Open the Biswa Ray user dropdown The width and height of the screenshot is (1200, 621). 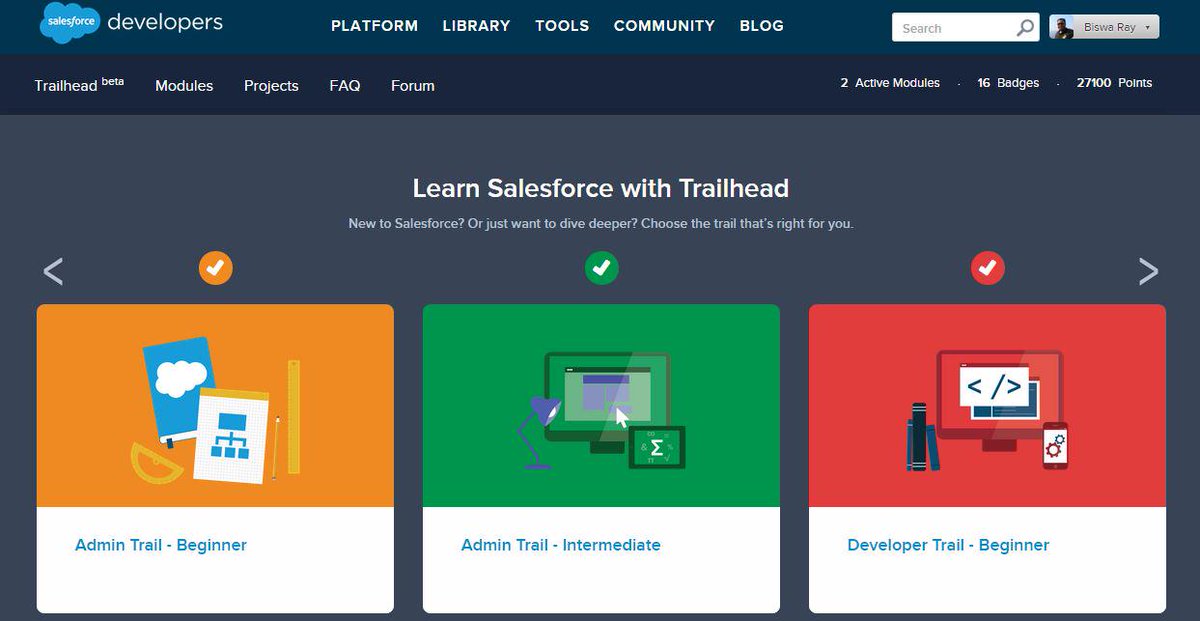pyautogui.click(x=1104, y=28)
